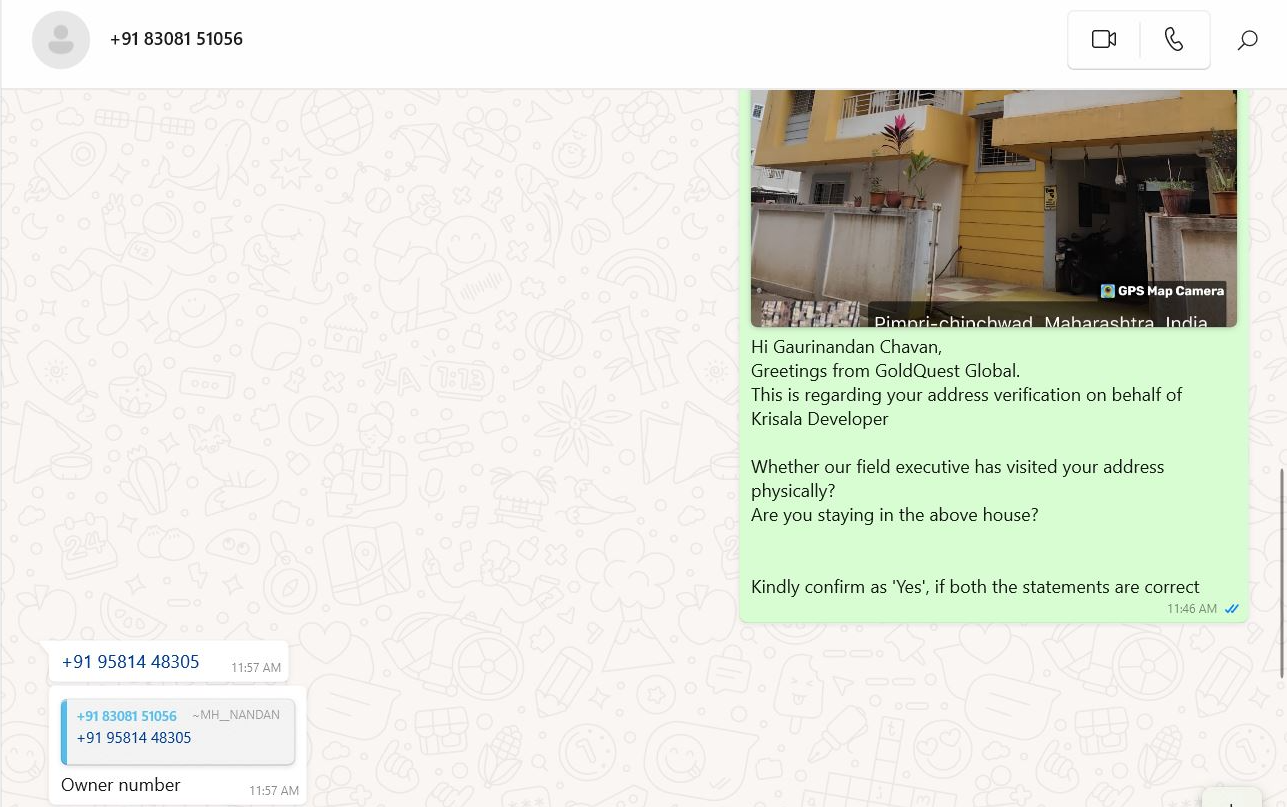Screen dimensions: 1287x807
Task: Start a video call with the contact
Action: pos(1104,39)
